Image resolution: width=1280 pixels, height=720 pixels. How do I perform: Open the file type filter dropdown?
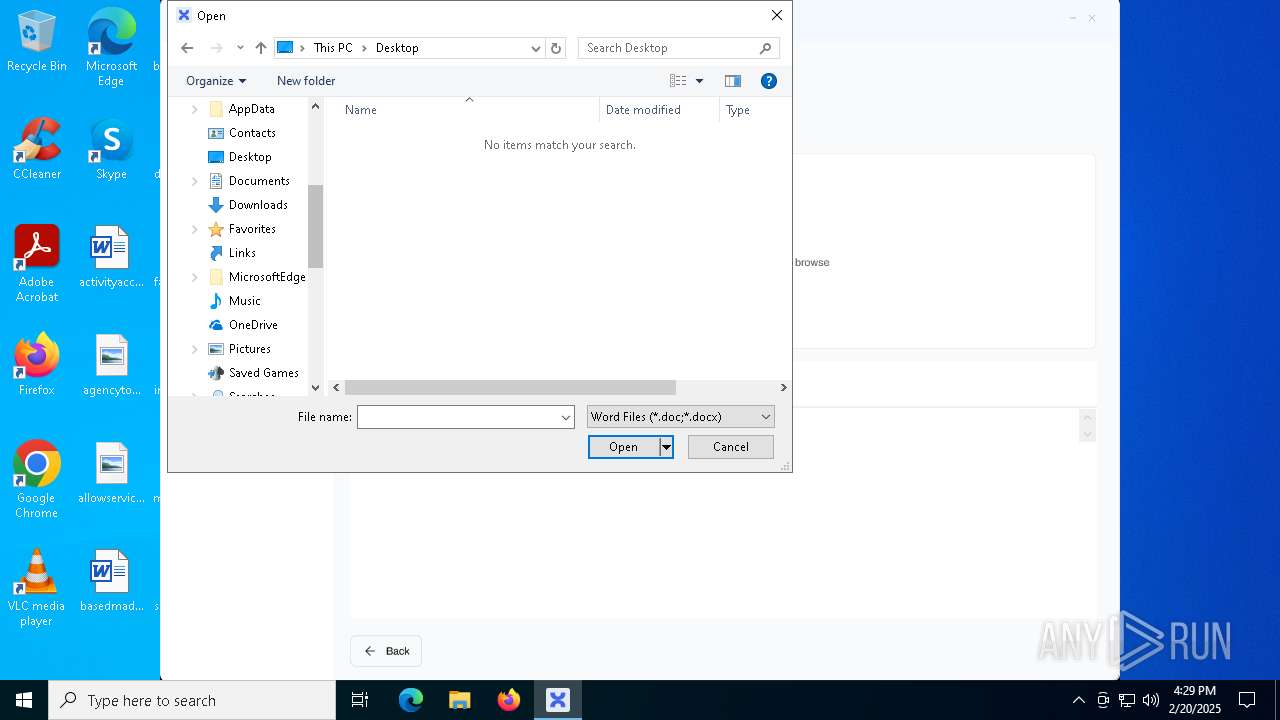tap(680, 417)
